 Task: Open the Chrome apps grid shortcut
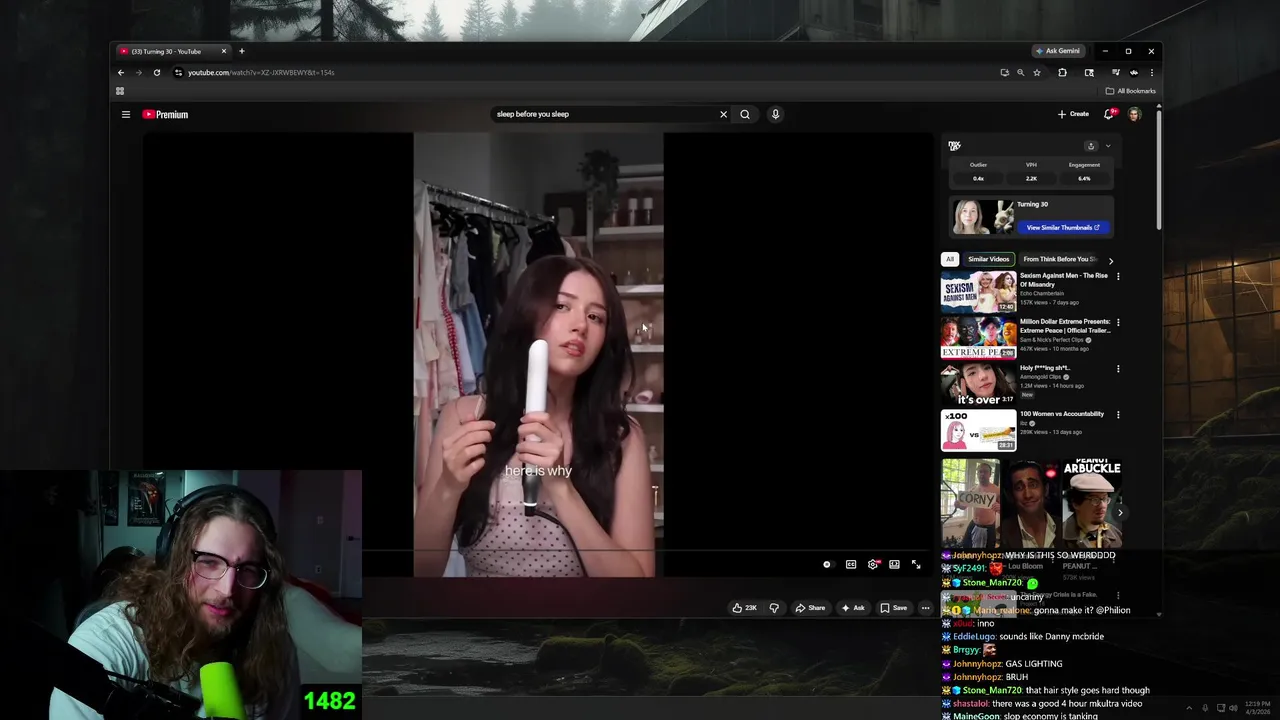tap(120, 91)
